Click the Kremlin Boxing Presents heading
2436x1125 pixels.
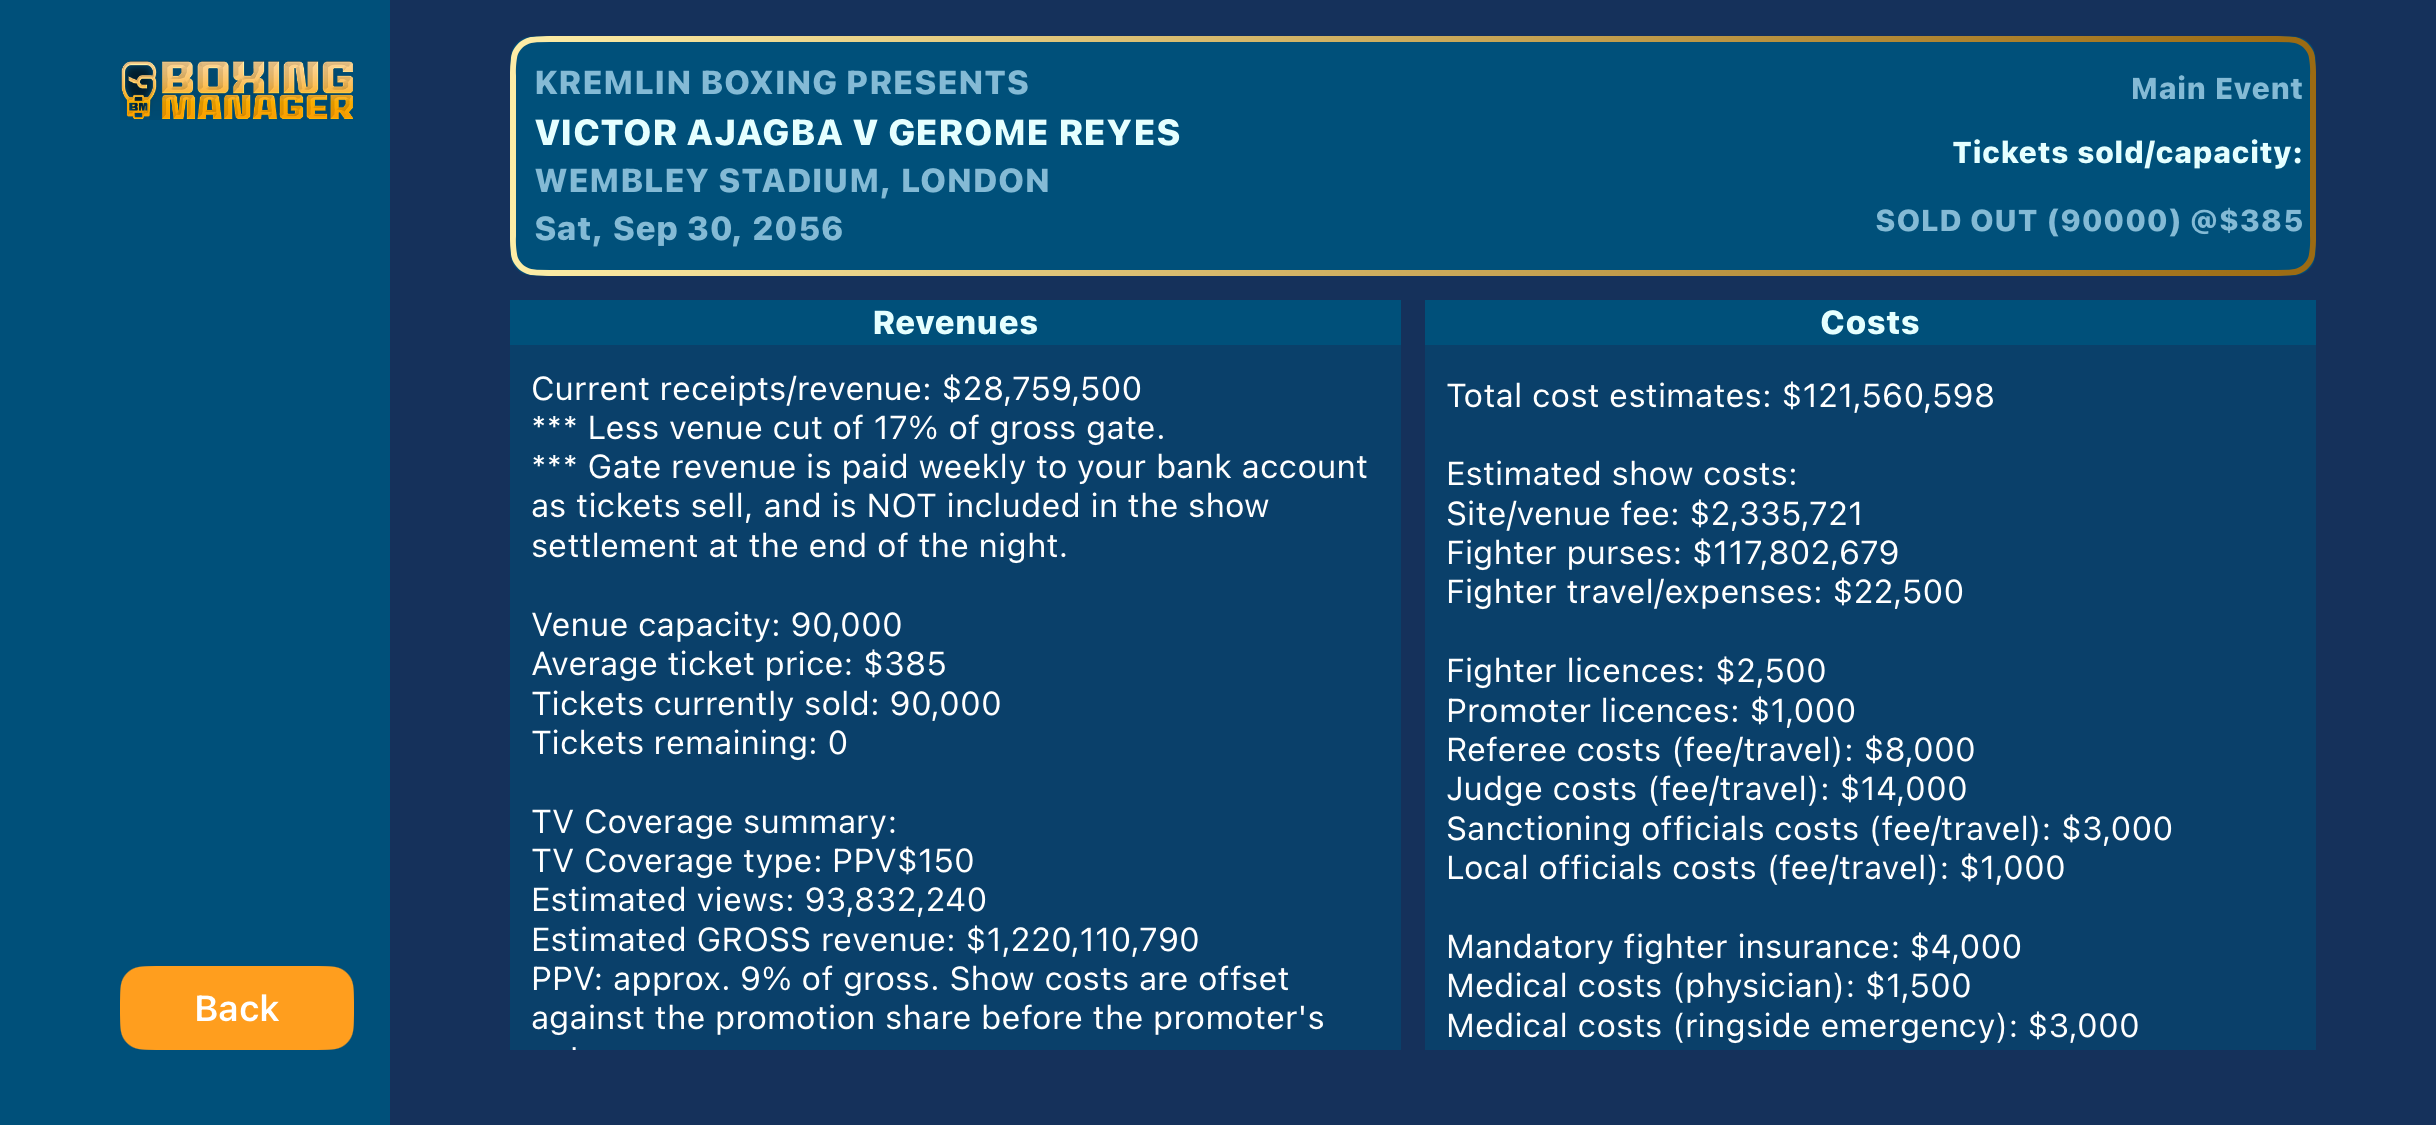tap(782, 83)
